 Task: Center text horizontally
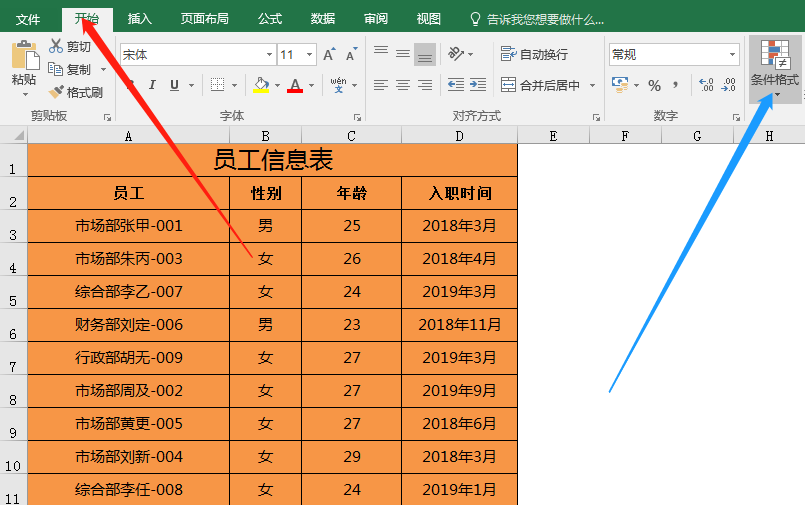[x=403, y=85]
